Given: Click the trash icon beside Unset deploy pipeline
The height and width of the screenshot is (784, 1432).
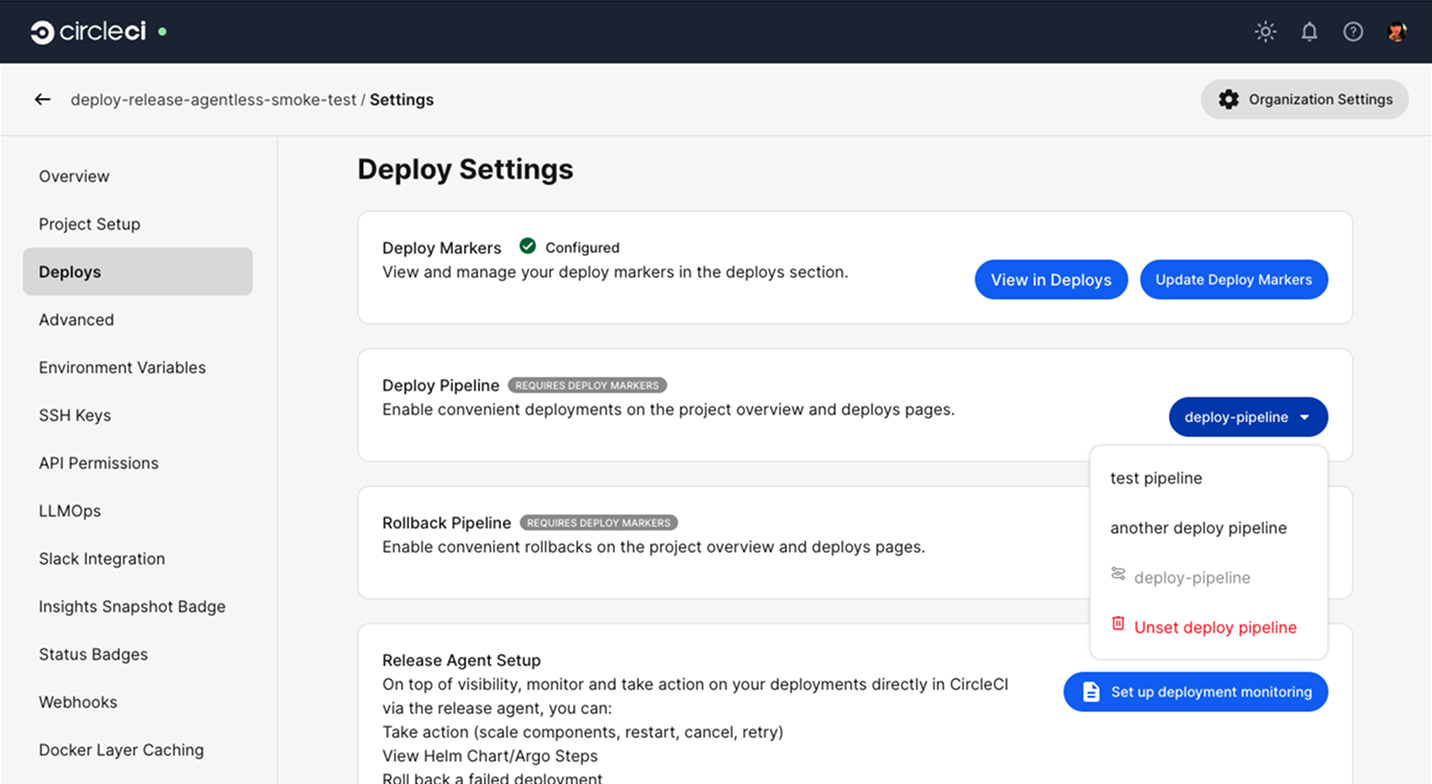Looking at the screenshot, I should 1118,624.
